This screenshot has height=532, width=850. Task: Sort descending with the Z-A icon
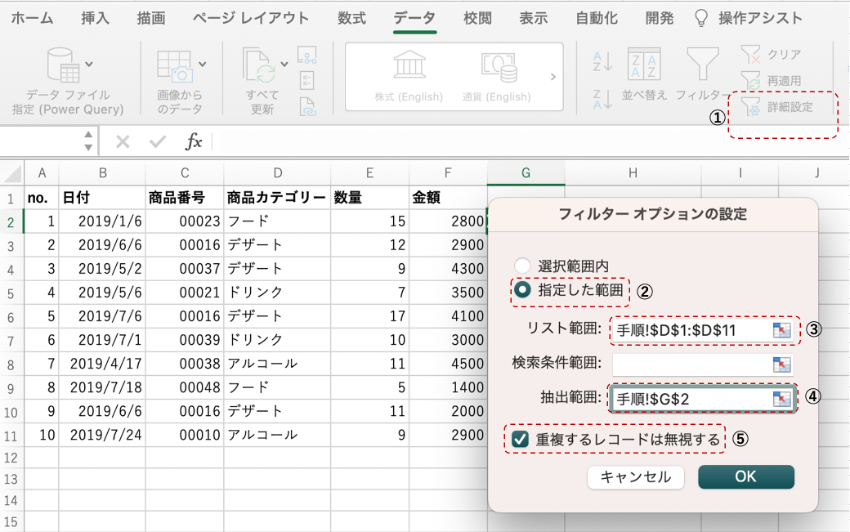click(x=602, y=99)
